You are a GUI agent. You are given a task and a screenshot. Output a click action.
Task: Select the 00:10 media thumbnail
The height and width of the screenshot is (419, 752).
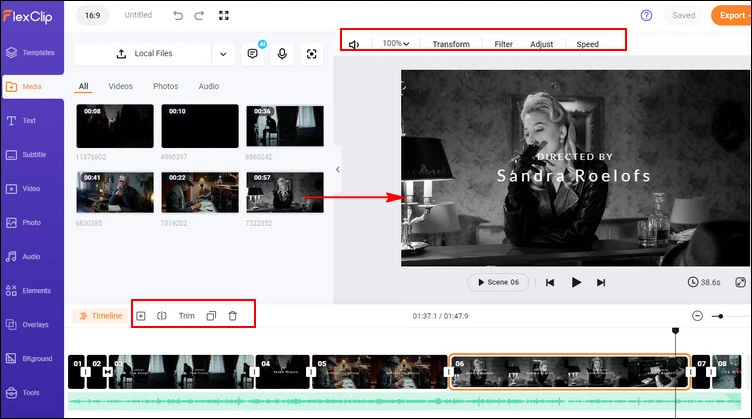coord(200,126)
